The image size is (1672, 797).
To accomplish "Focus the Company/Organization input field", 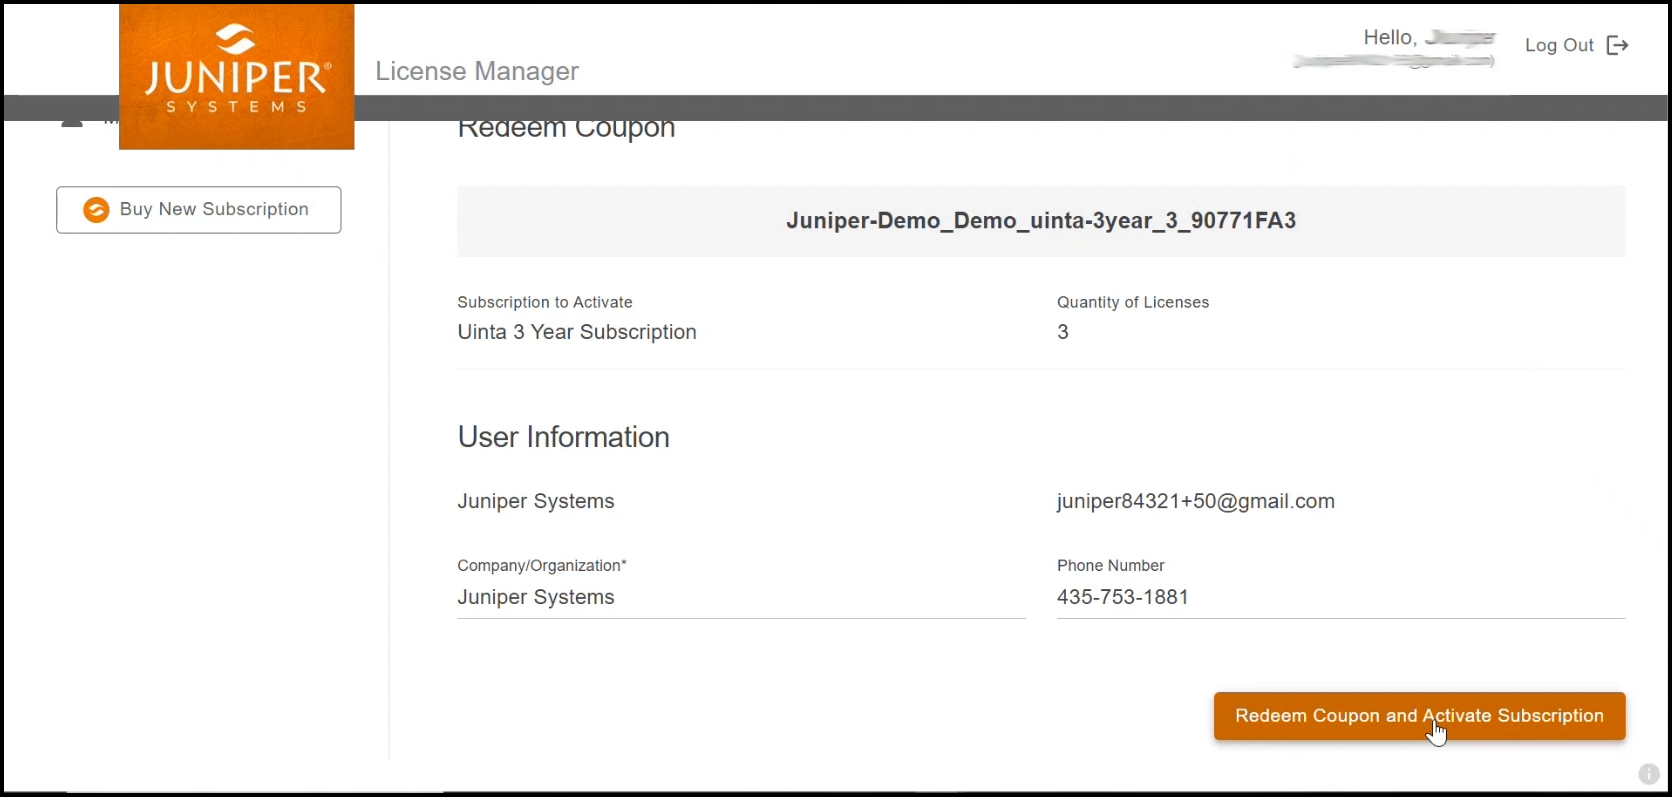I will (x=740, y=597).
